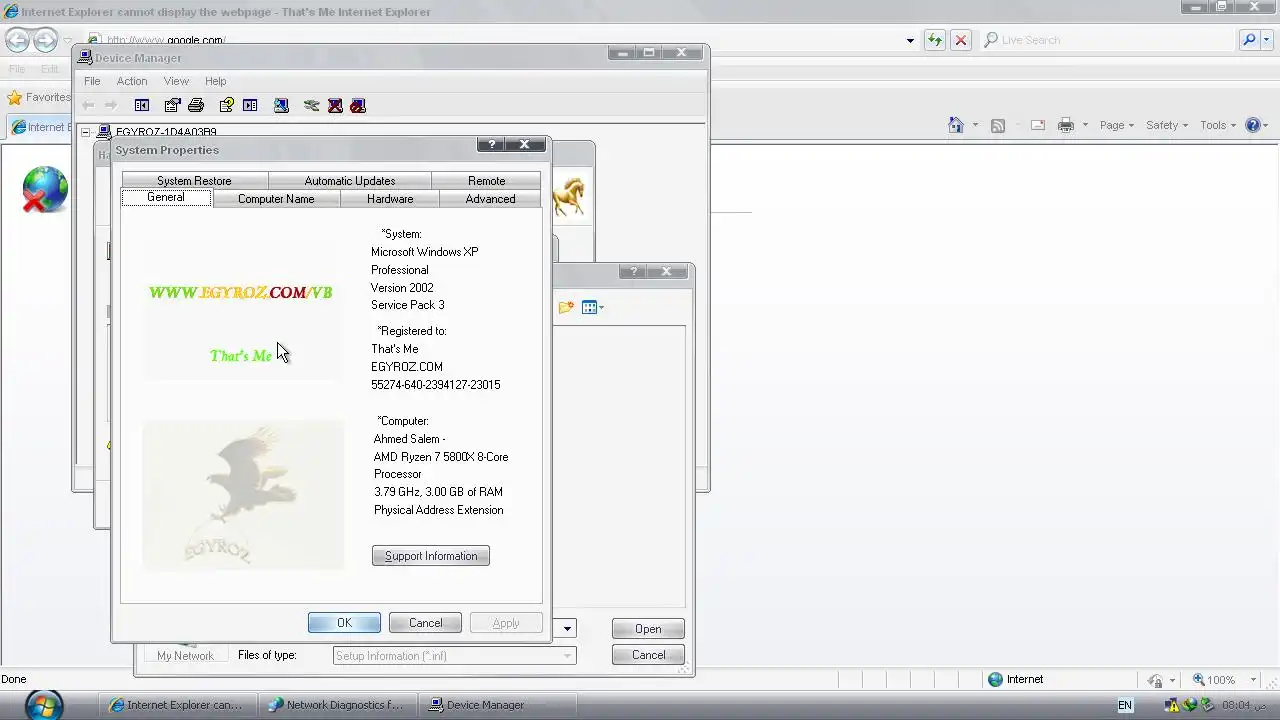Open the View menu in Device Manager
This screenshot has height=720, width=1280.
(176, 81)
